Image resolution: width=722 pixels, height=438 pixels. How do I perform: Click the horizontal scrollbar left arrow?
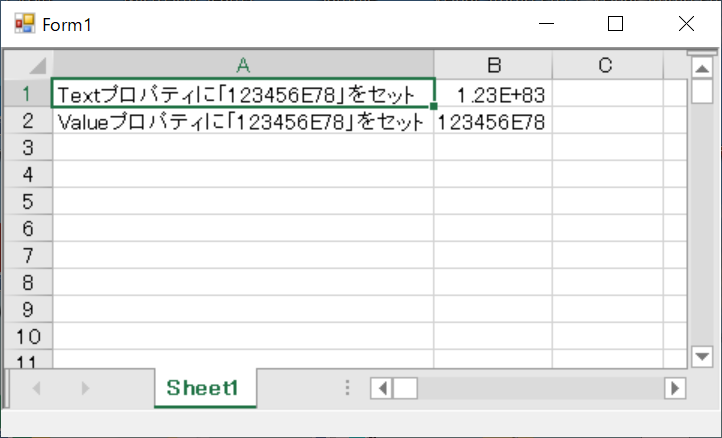tap(381, 388)
